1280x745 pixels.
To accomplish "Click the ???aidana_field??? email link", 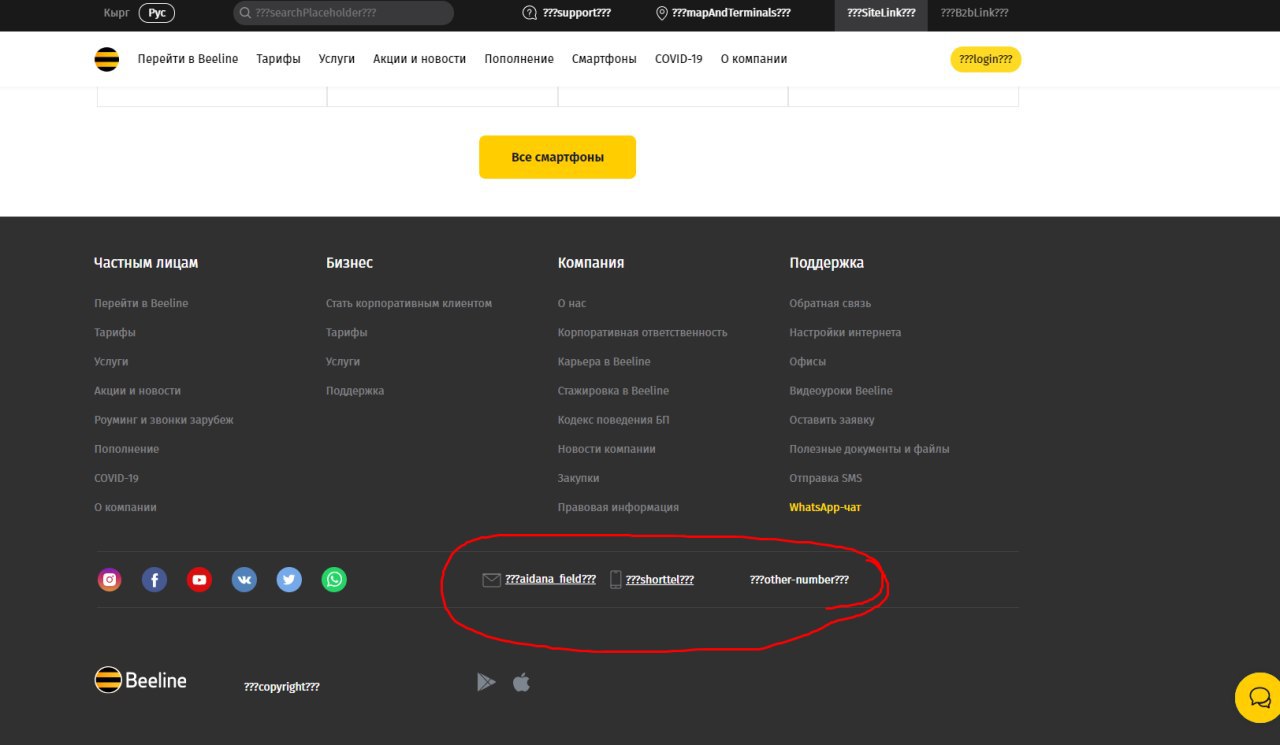I will [x=551, y=579].
